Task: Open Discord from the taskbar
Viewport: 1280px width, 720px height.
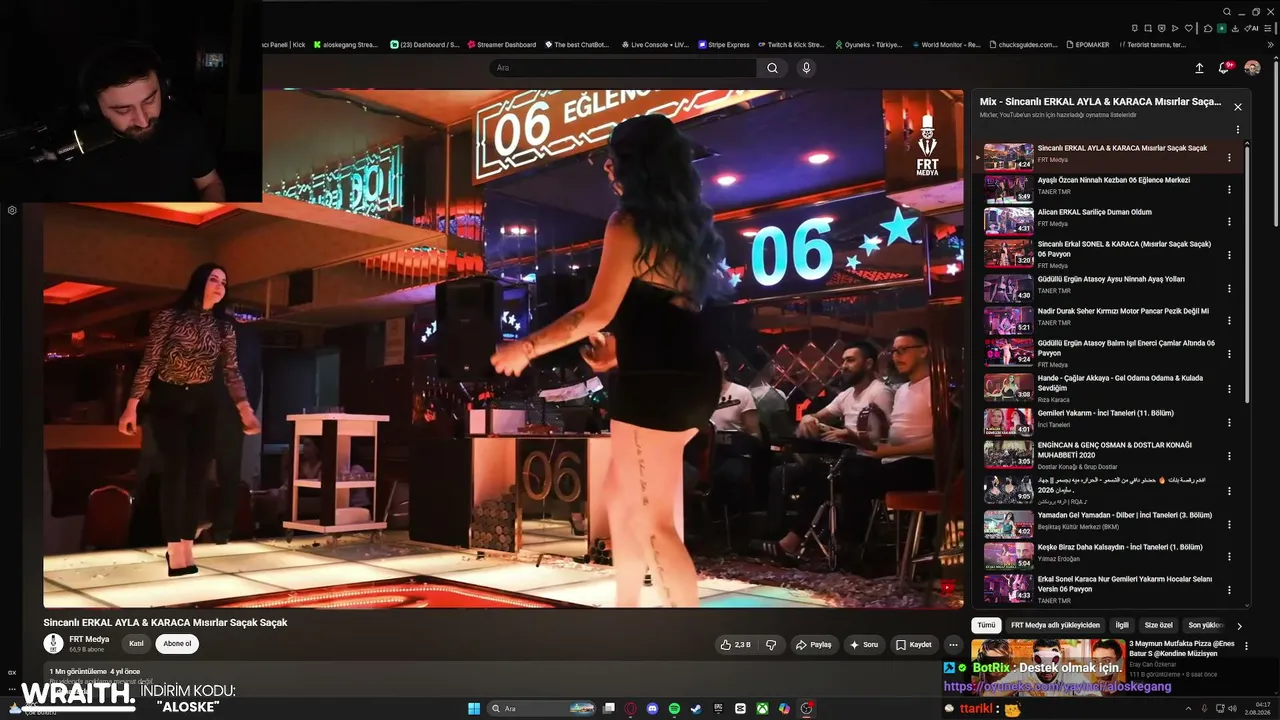Action: 653,708
